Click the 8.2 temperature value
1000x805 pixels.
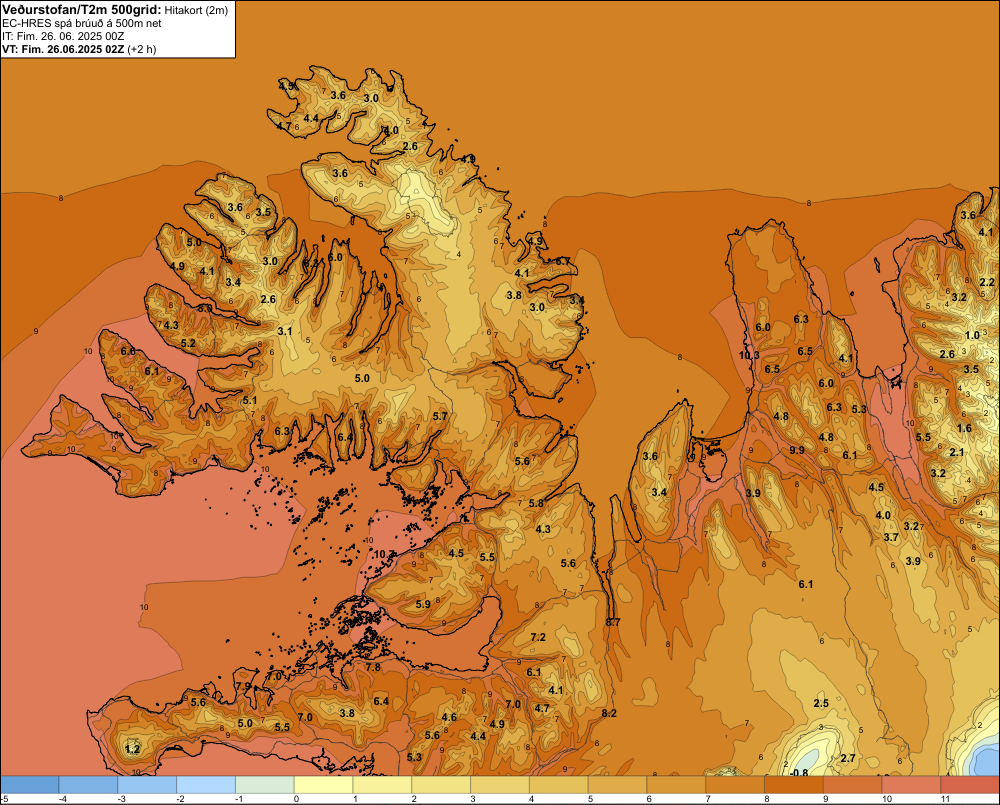coord(609,713)
